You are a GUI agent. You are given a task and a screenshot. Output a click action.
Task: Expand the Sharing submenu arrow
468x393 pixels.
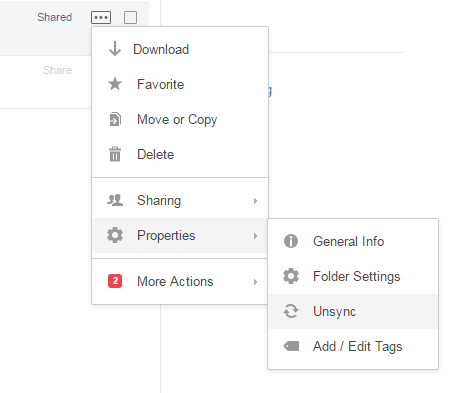click(x=255, y=201)
